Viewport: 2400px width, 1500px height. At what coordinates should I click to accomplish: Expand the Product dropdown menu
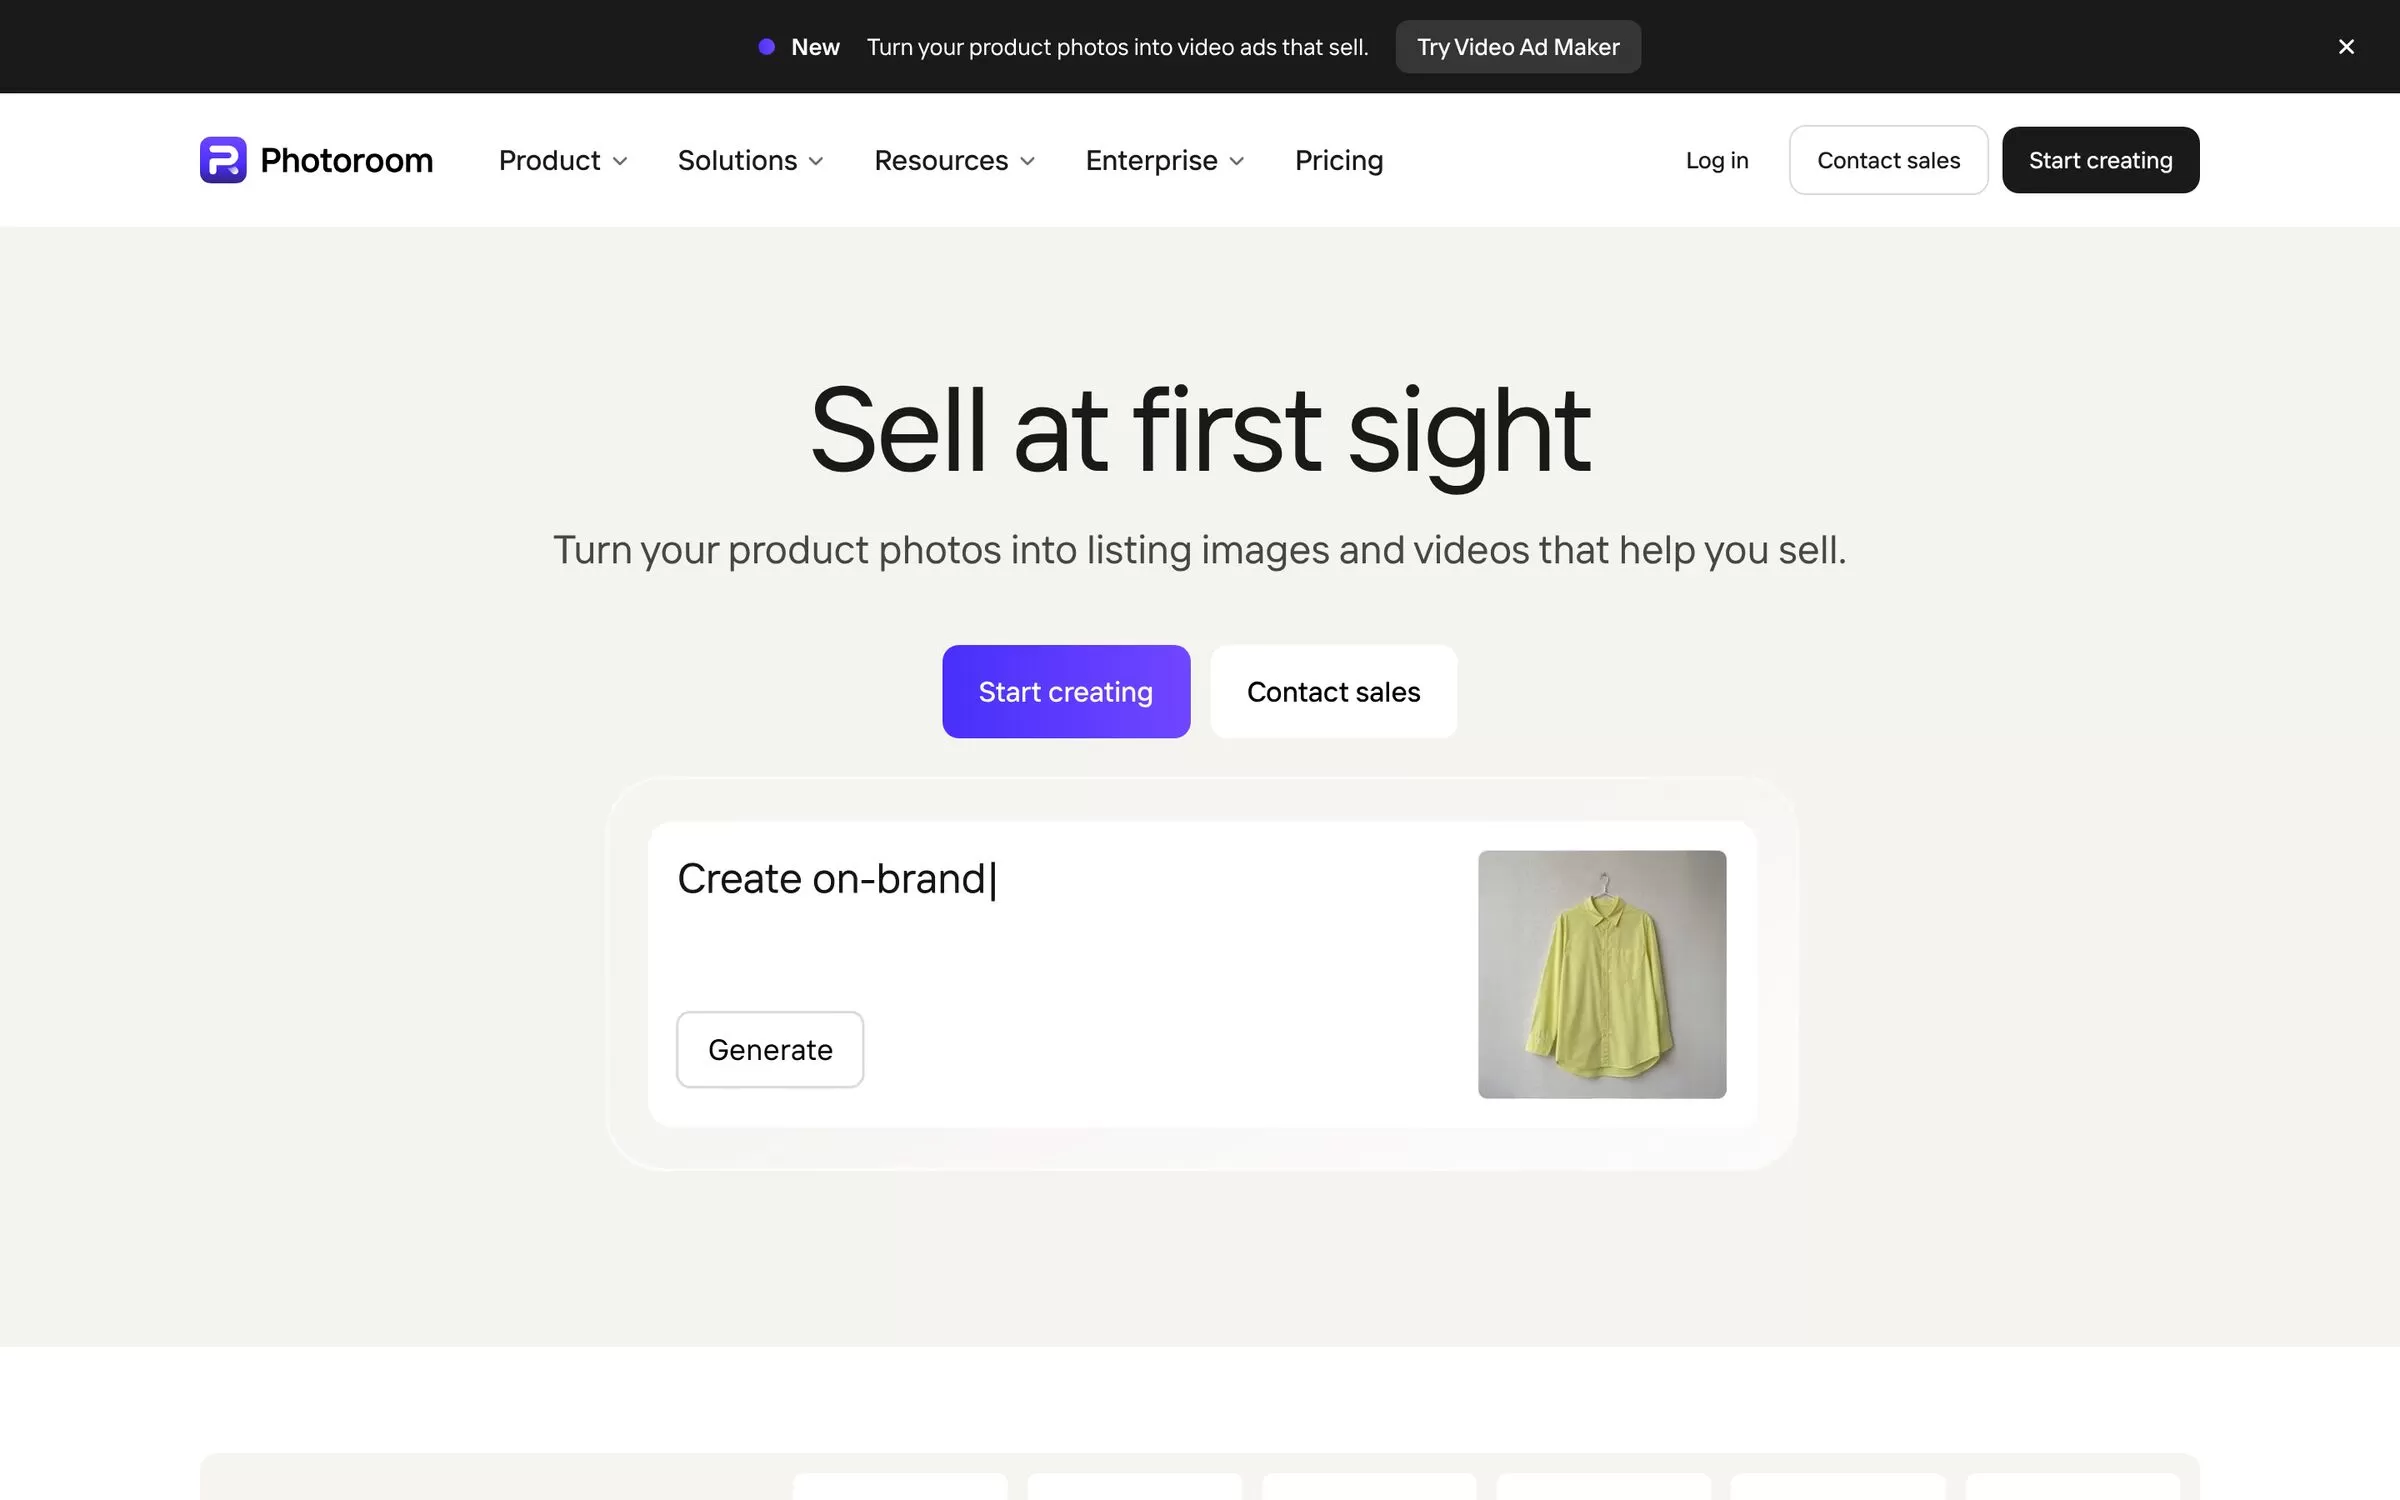pyautogui.click(x=563, y=160)
